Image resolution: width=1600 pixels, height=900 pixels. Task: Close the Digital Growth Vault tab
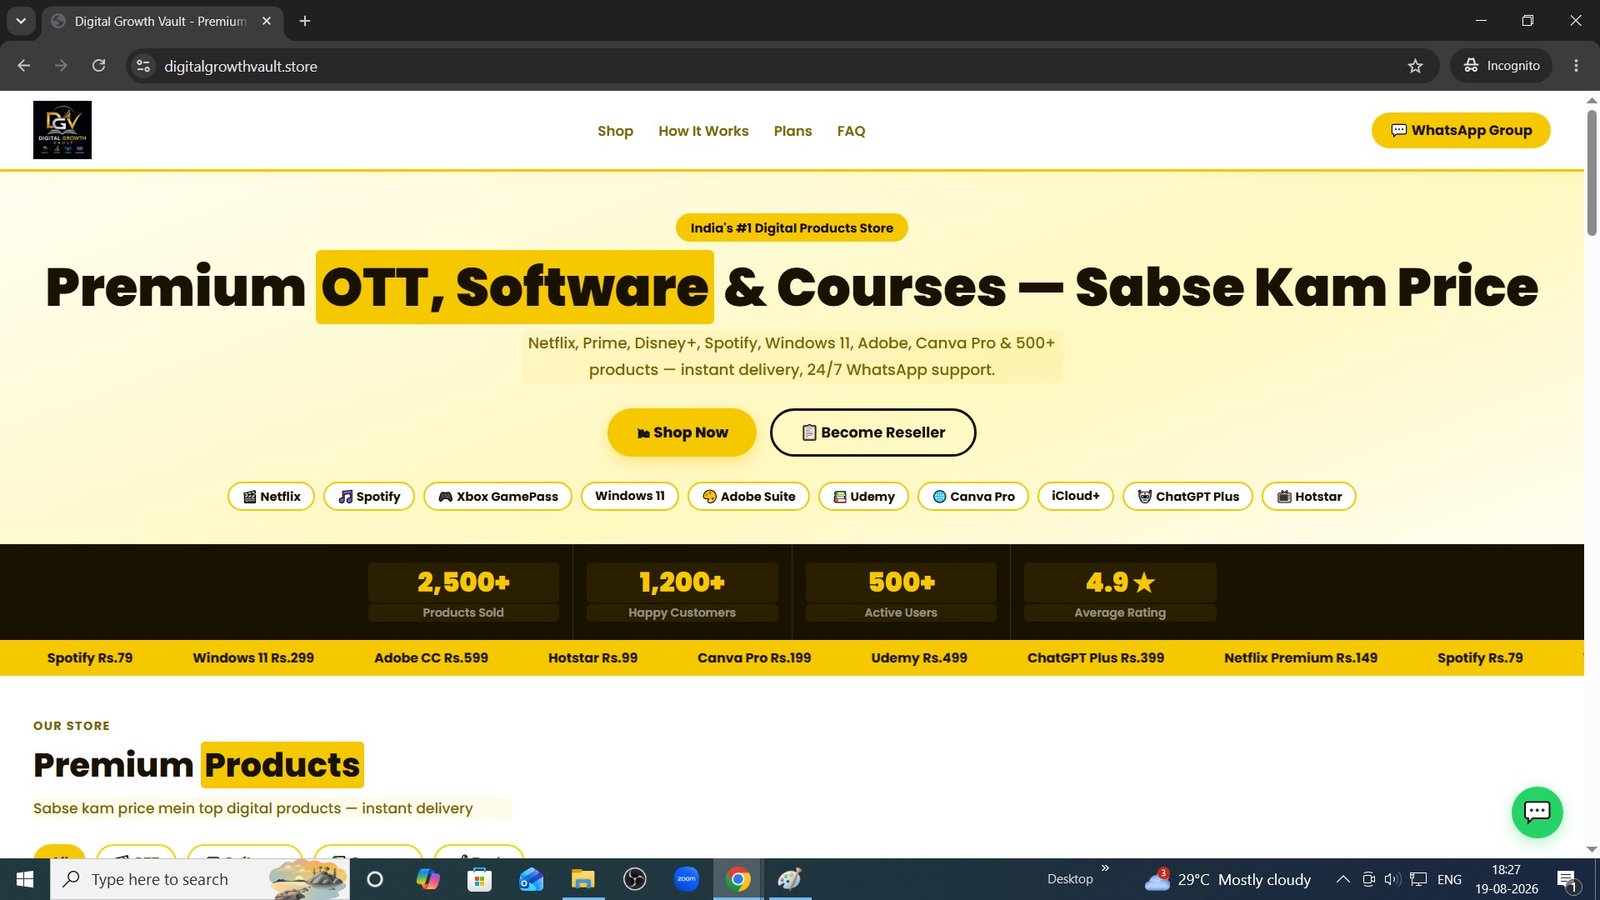coord(267,21)
